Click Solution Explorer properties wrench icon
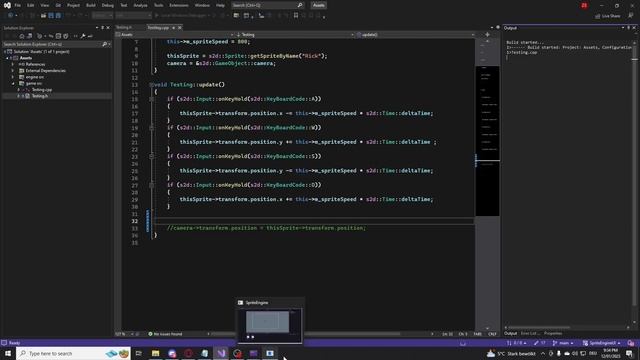The image size is (640, 360). click(83, 36)
